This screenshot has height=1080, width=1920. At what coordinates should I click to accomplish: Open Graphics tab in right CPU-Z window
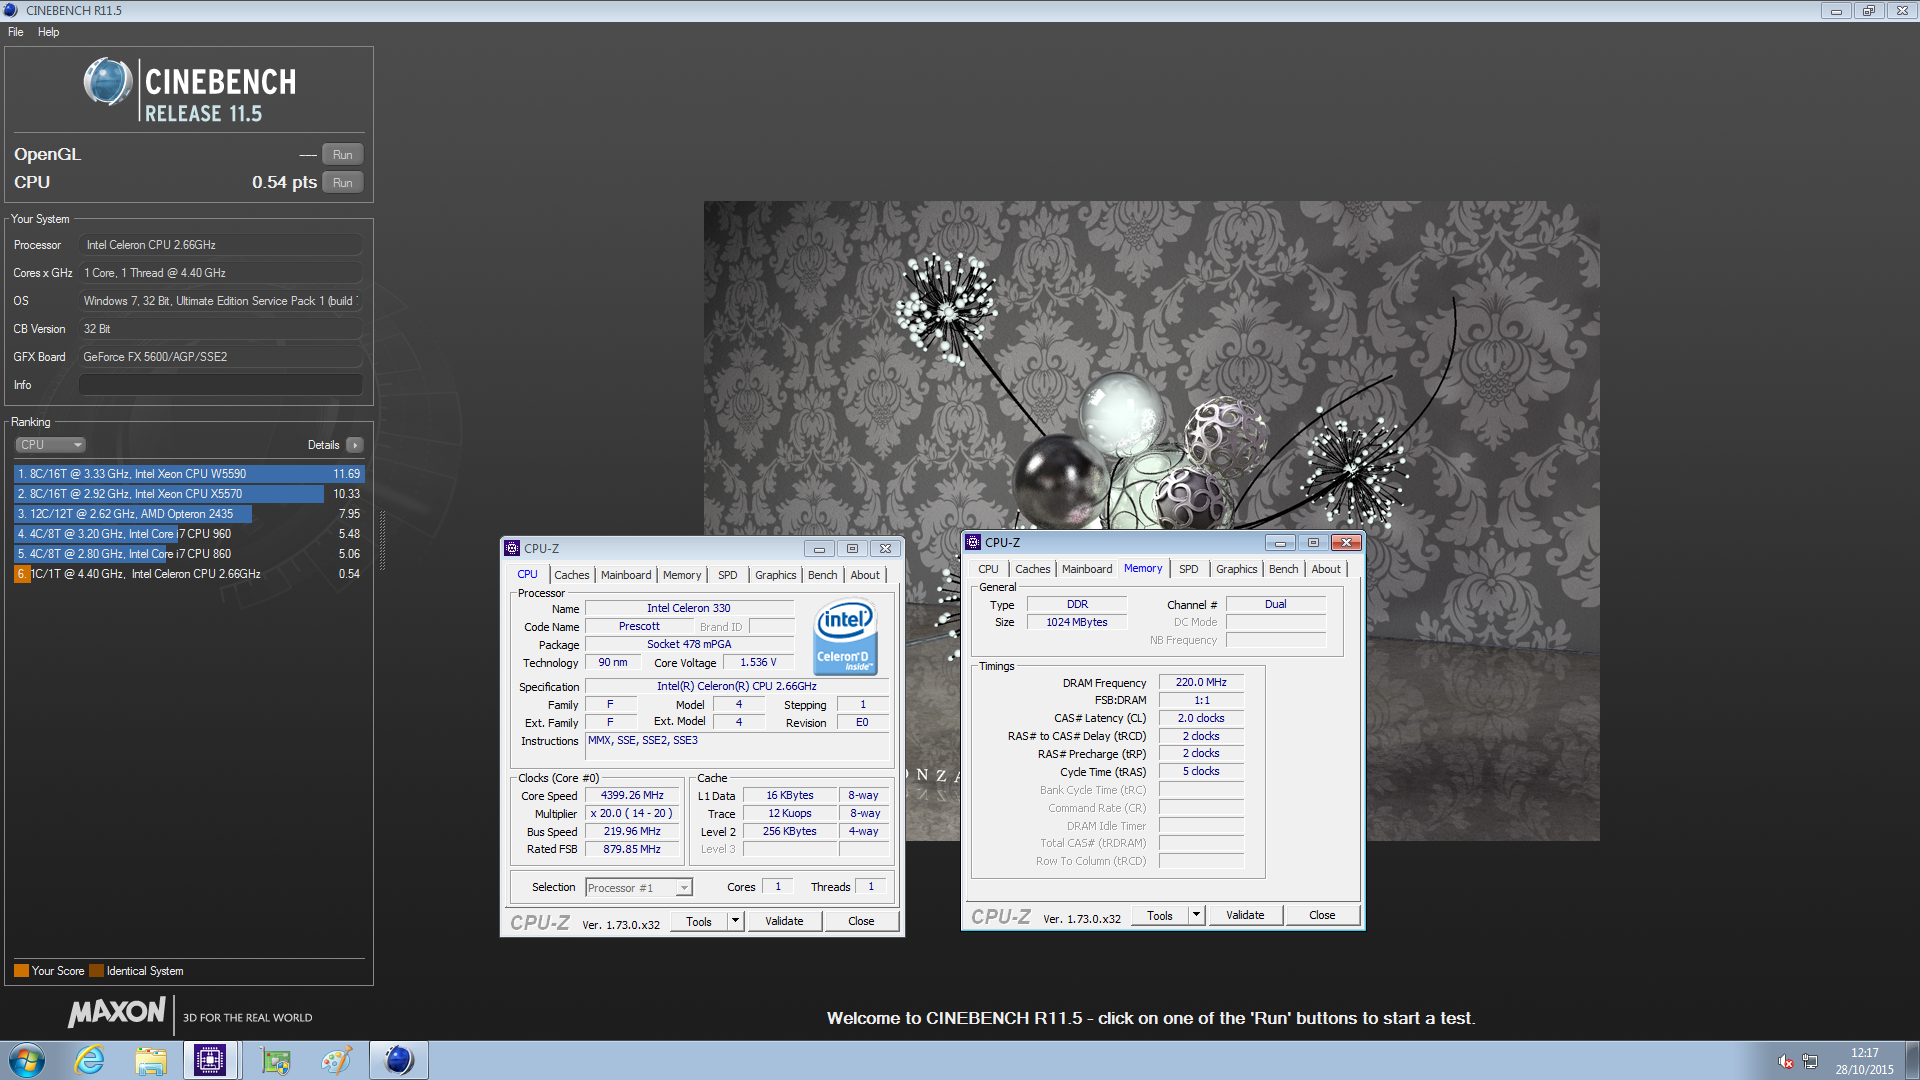point(1236,569)
